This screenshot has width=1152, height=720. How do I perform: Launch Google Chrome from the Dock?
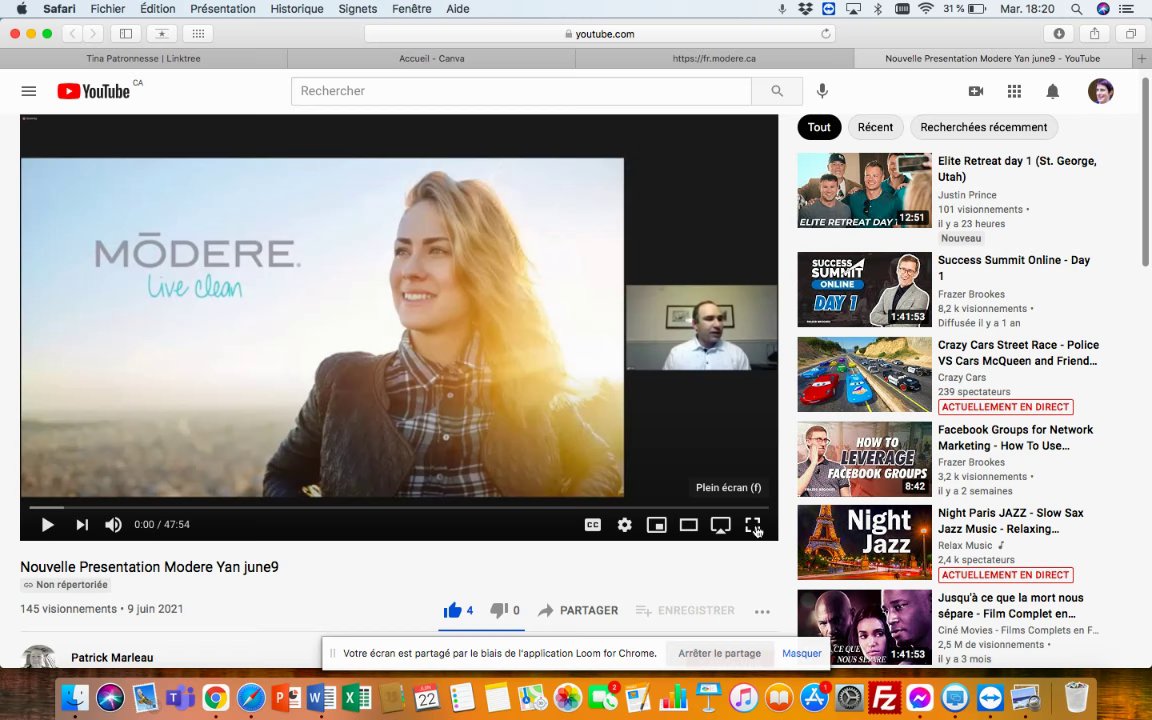(x=216, y=698)
